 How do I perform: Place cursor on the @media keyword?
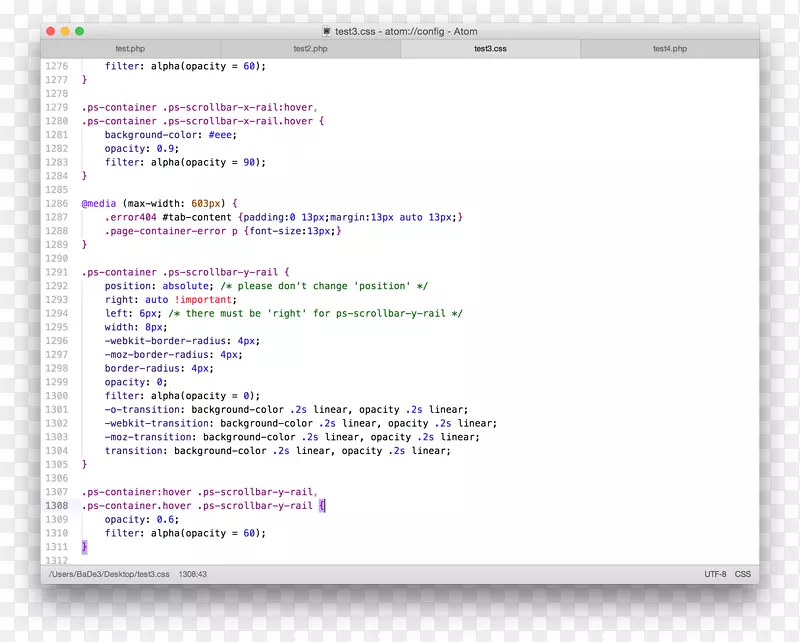tap(98, 203)
